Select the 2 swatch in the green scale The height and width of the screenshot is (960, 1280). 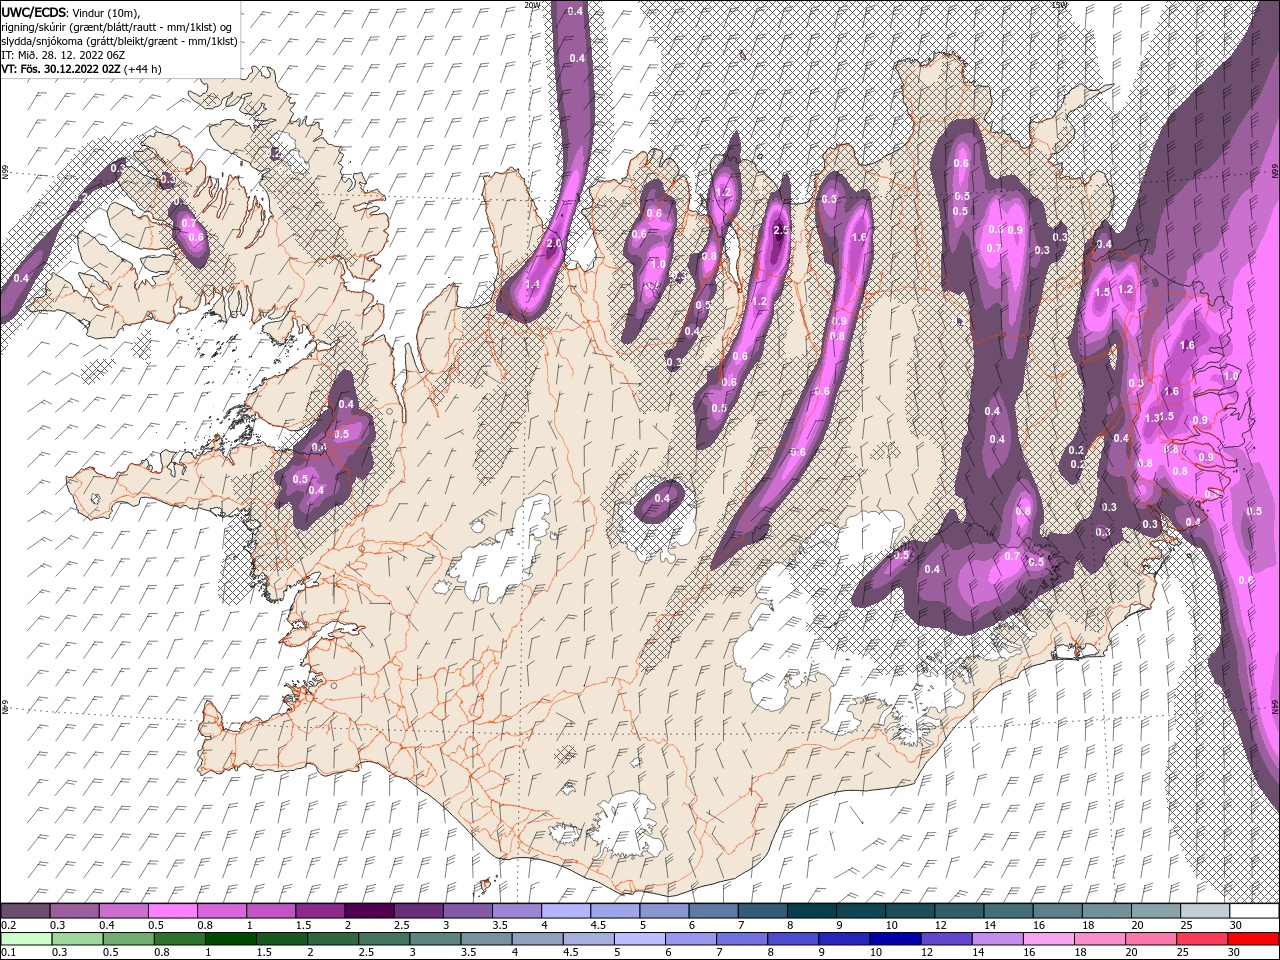(x=333, y=939)
